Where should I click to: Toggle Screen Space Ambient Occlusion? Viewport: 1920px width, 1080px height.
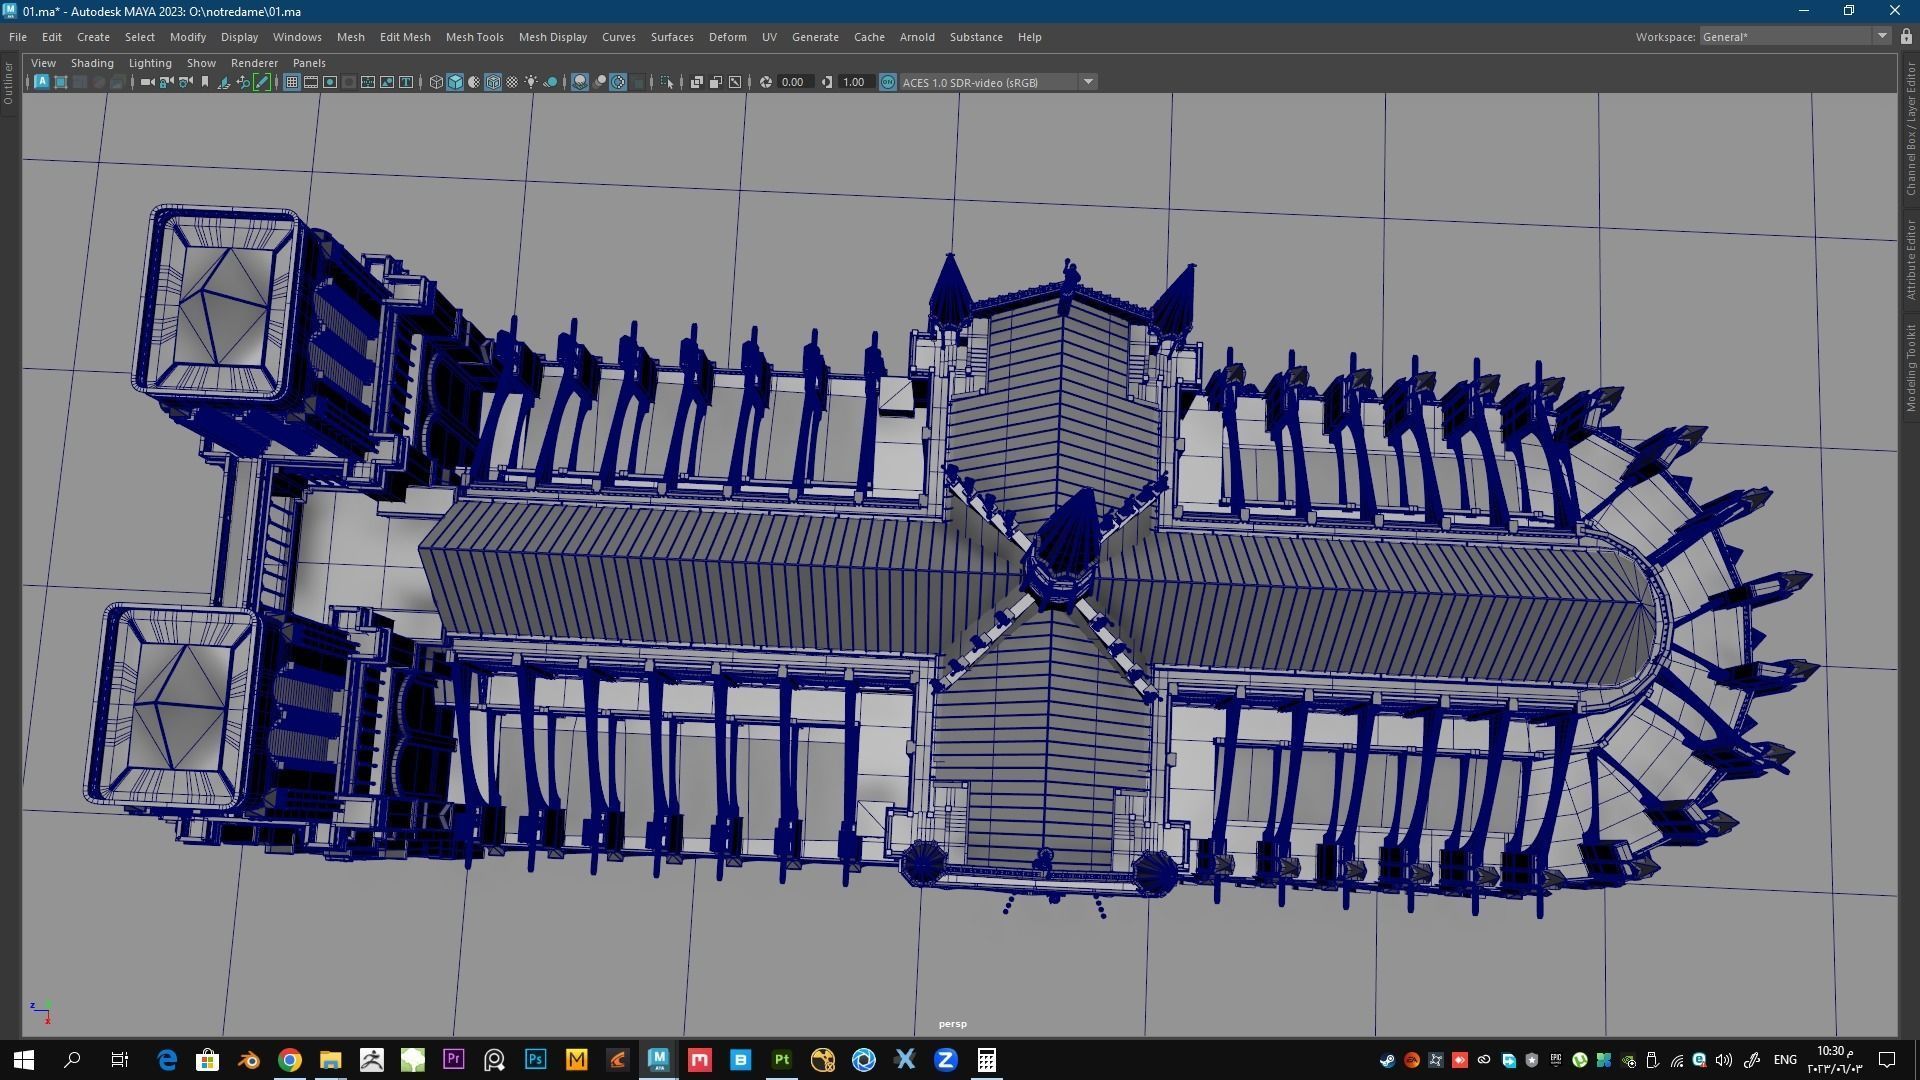click(580, 82)
